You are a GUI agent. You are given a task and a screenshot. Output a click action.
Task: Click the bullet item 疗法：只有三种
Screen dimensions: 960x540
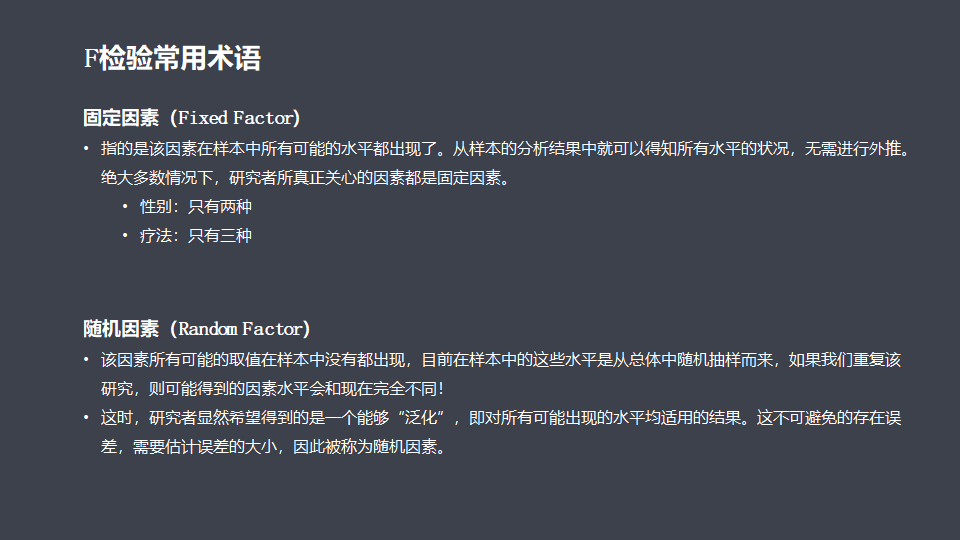(x=195, y=236)
